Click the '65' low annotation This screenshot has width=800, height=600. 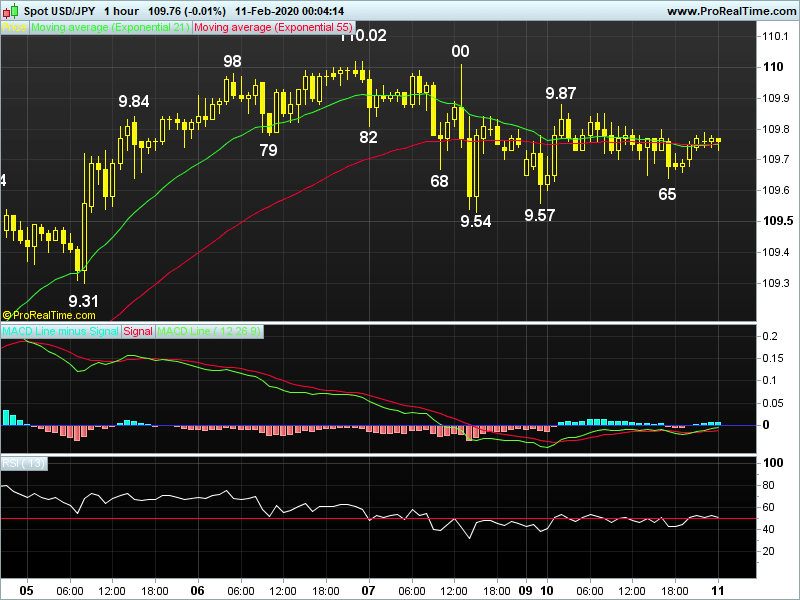[667, 194]
